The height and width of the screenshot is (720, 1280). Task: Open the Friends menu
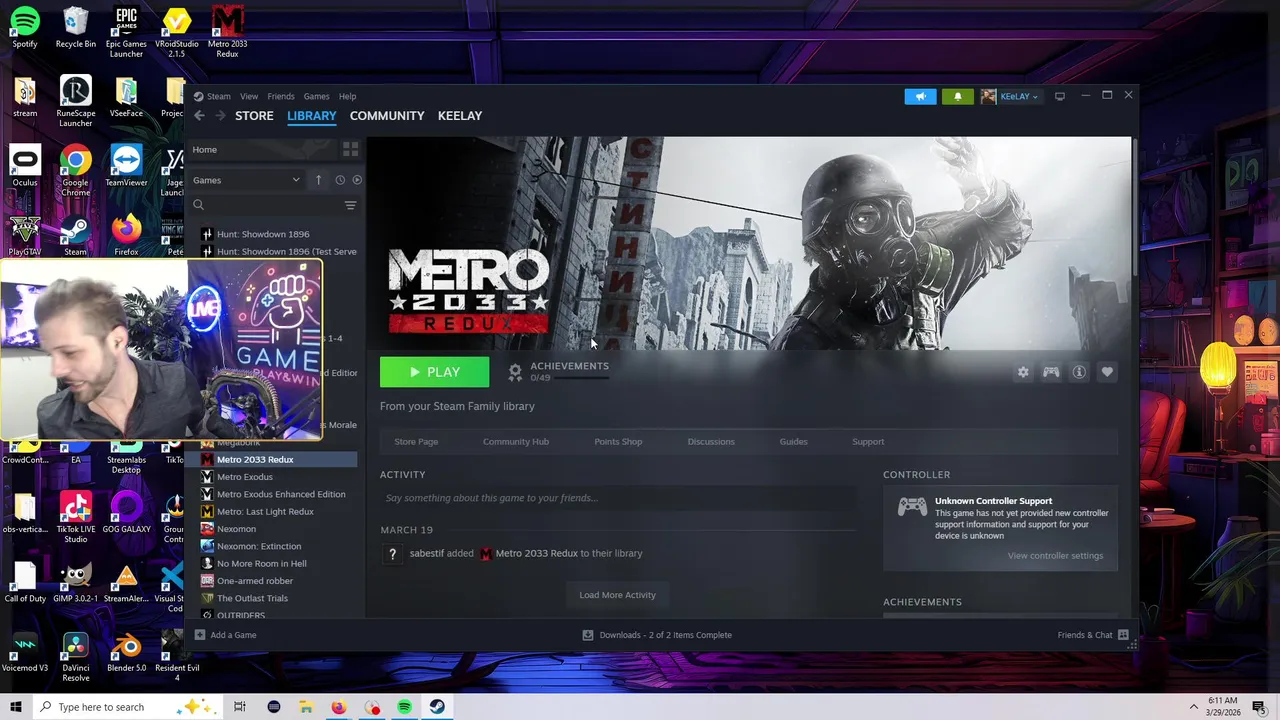click(281, 96)
